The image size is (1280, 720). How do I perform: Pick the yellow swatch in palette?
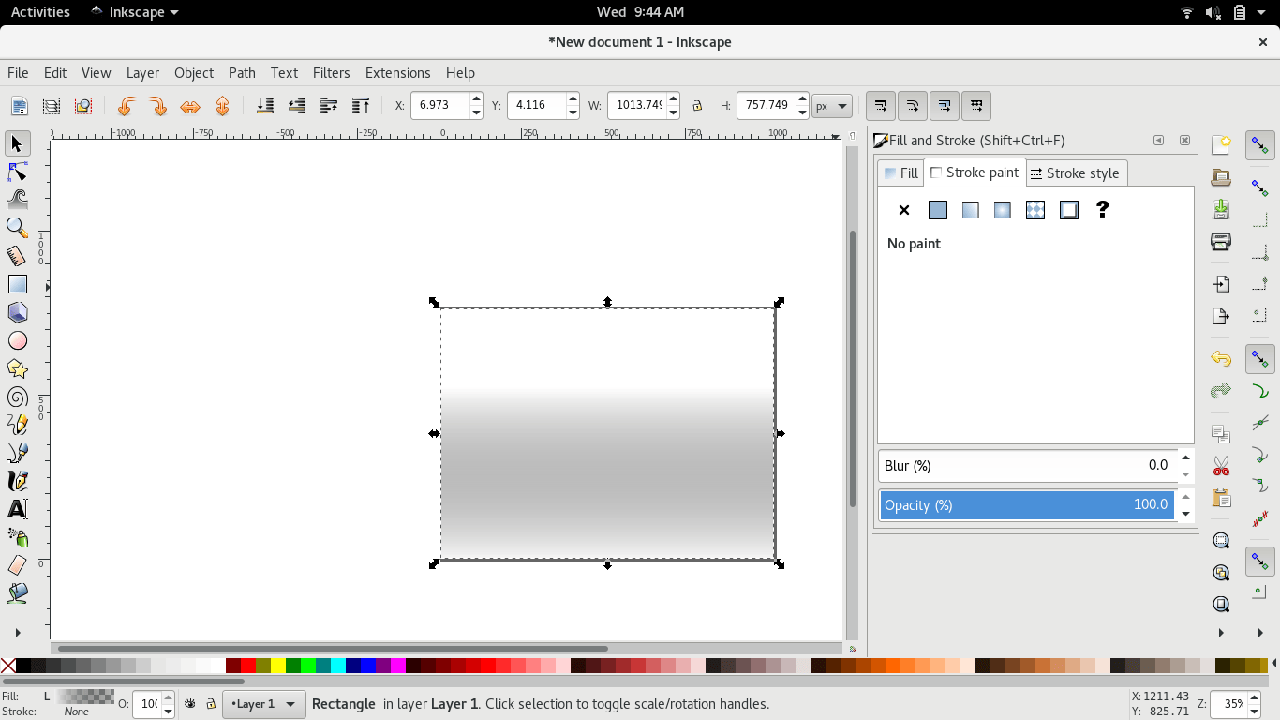pyautogui.click(x=278, y=666)
